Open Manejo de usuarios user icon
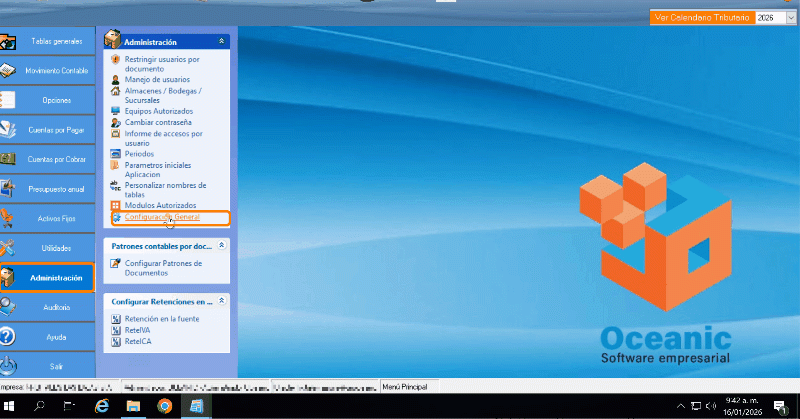 (x=116, y=78)
